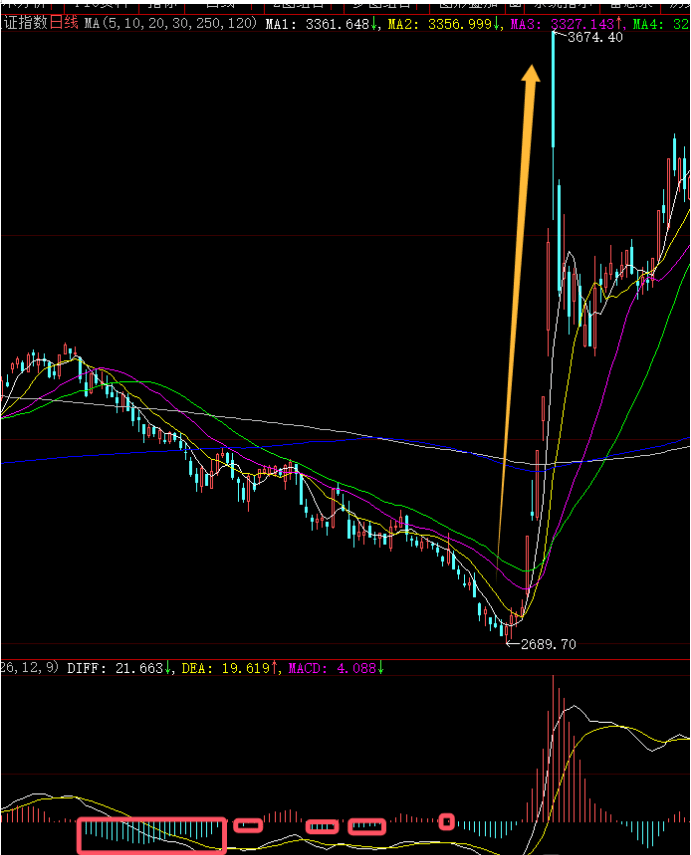691x855 pixels.
Task: Click the 2689.70 low price marker
Action: (548, 645)
